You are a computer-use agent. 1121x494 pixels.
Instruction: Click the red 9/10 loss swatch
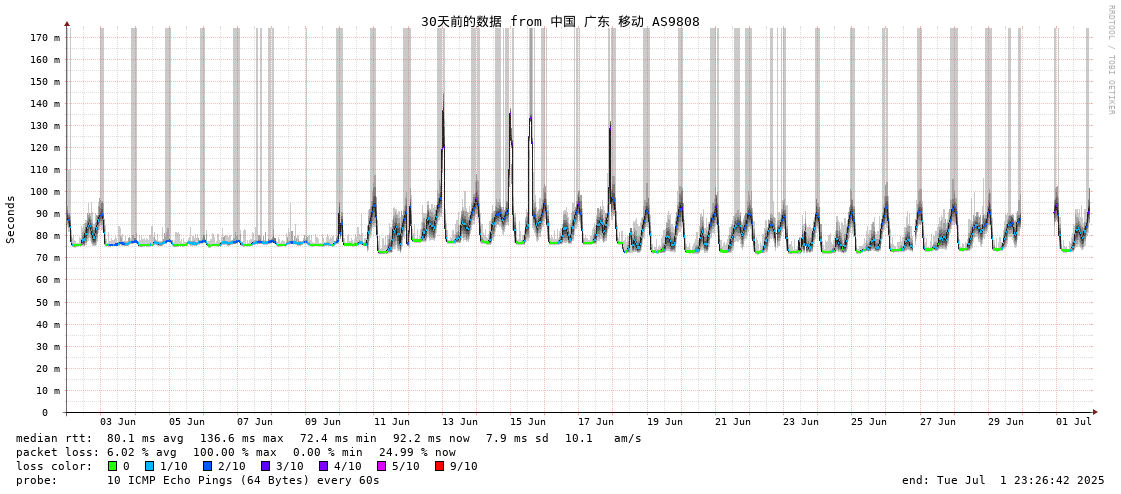(439, 466)
